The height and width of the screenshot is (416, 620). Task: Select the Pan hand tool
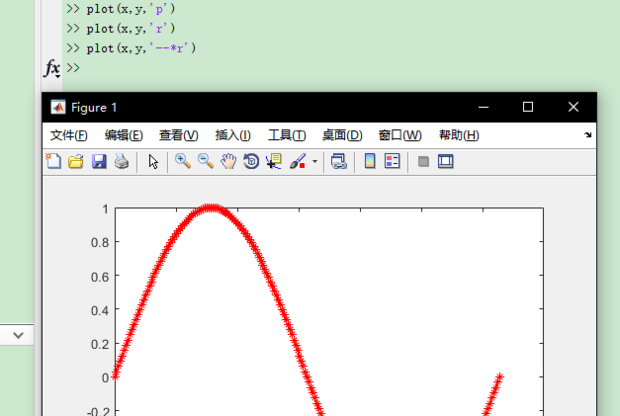[x=228, y=161]
